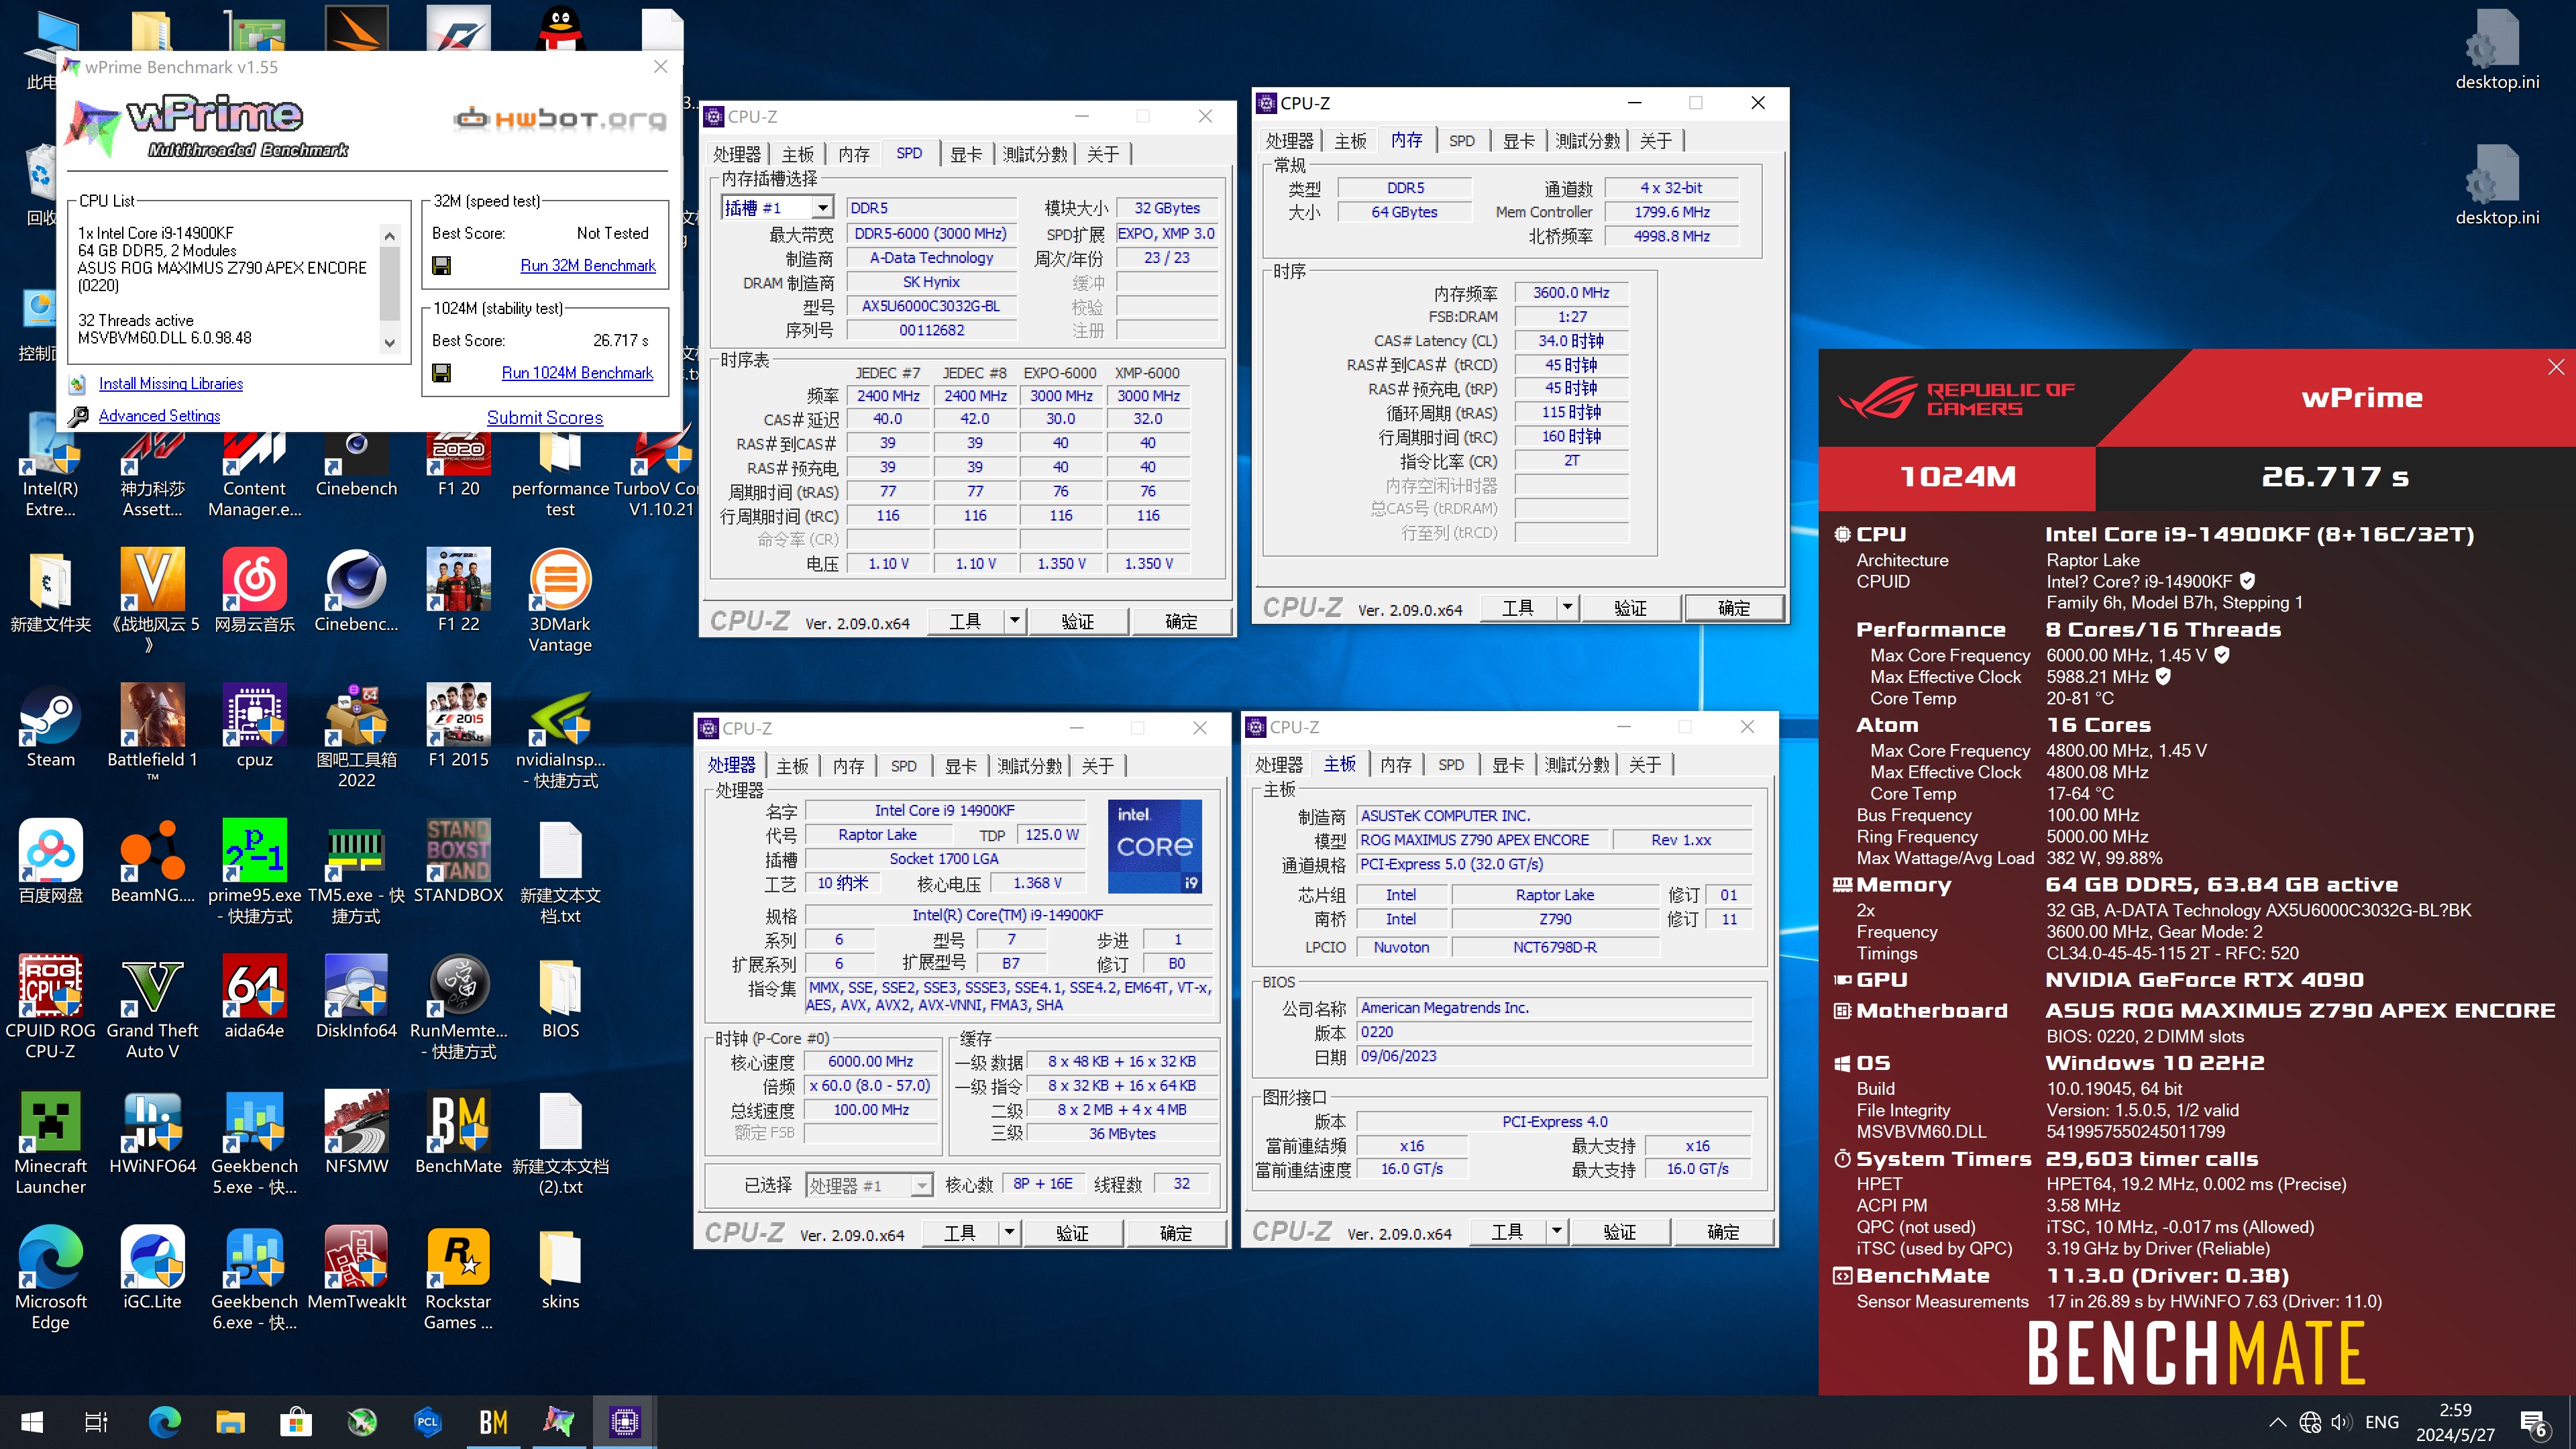Expand 工具 arrow in the CPU-Z SPD window
Viewport: 2576px width, 1449px height.
1014,621
